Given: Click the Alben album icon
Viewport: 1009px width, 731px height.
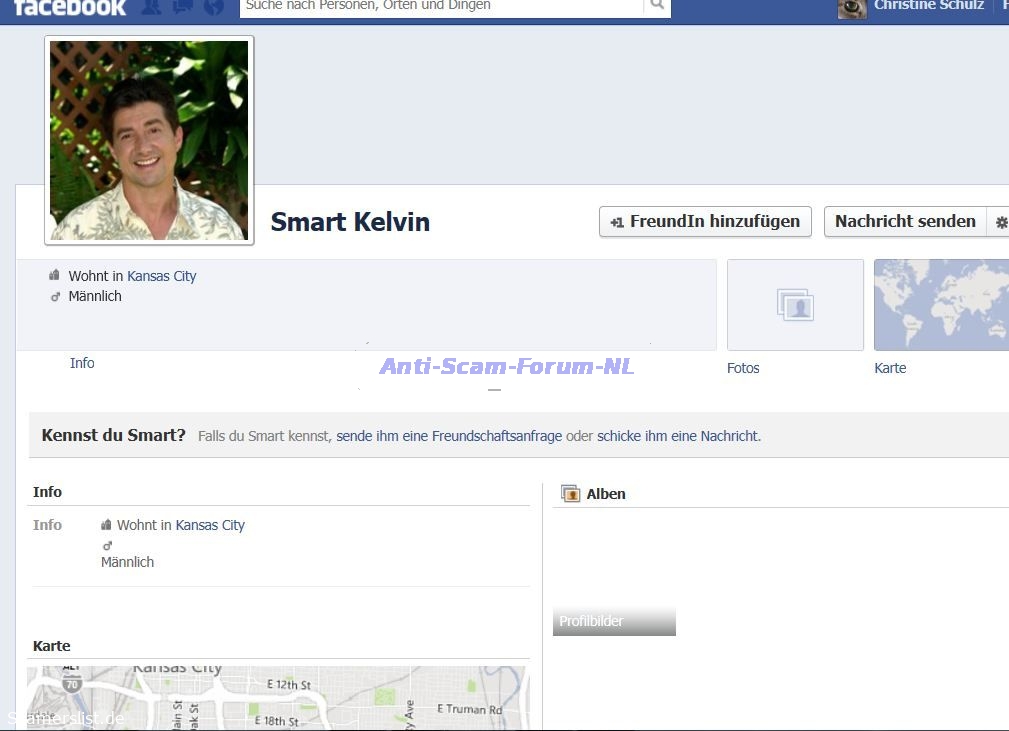Looking at the screenshot, I should [570, 494].
